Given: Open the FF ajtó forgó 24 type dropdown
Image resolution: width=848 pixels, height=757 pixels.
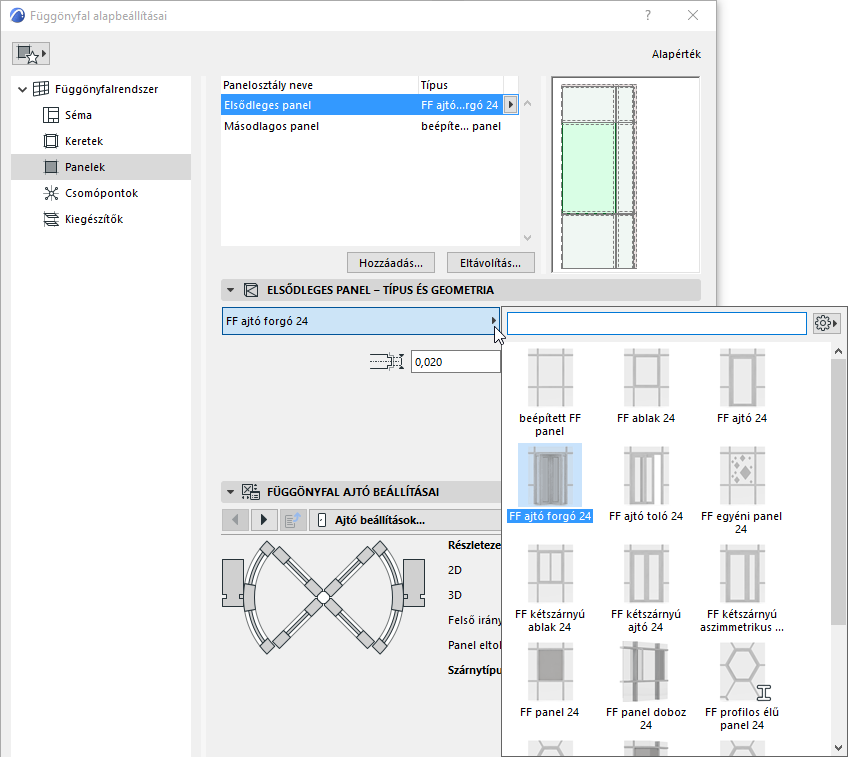Looking at the screenshot, I should click(x=361, y=321).
